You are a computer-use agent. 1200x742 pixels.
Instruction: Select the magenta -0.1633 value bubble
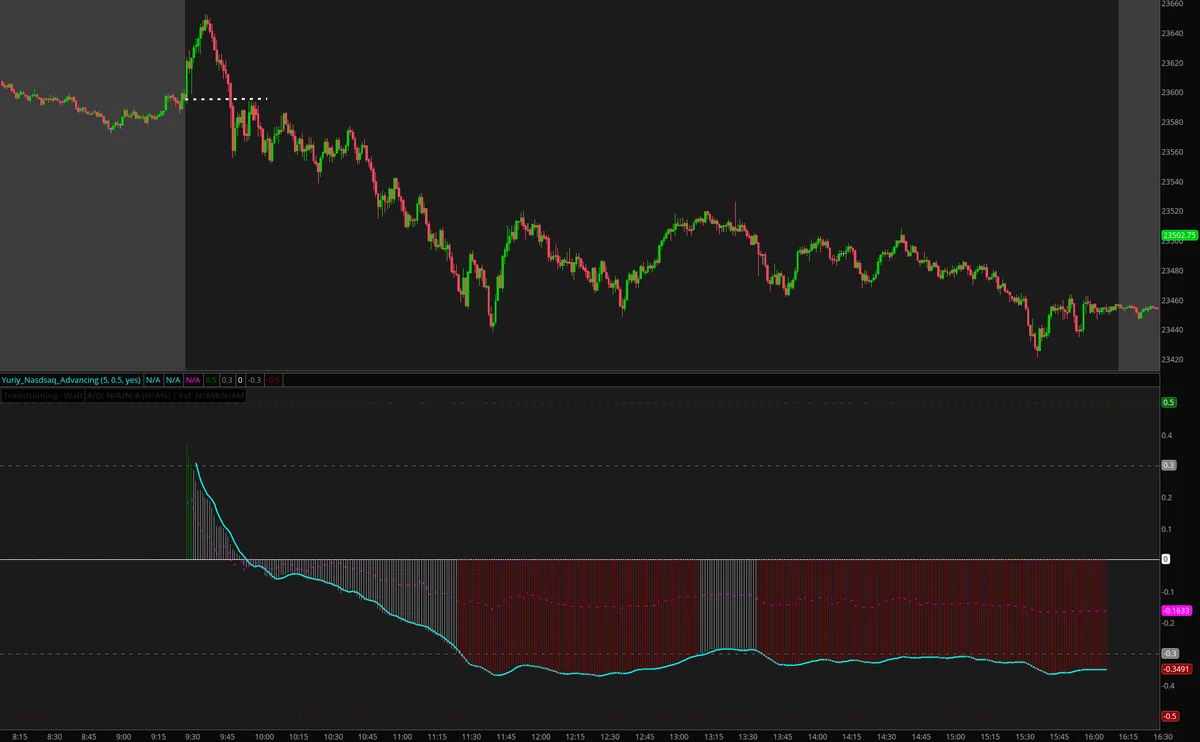1175,610
